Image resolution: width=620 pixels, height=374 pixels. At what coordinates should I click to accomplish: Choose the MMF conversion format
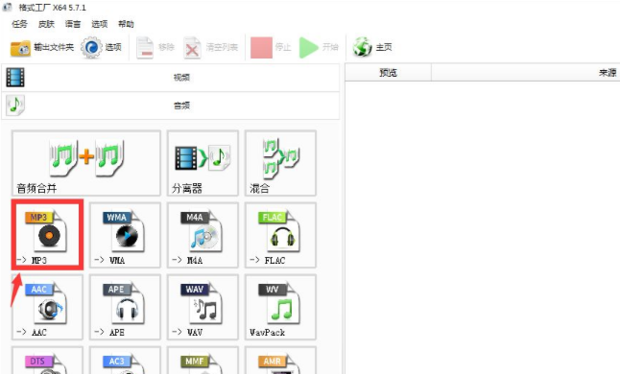203,361
